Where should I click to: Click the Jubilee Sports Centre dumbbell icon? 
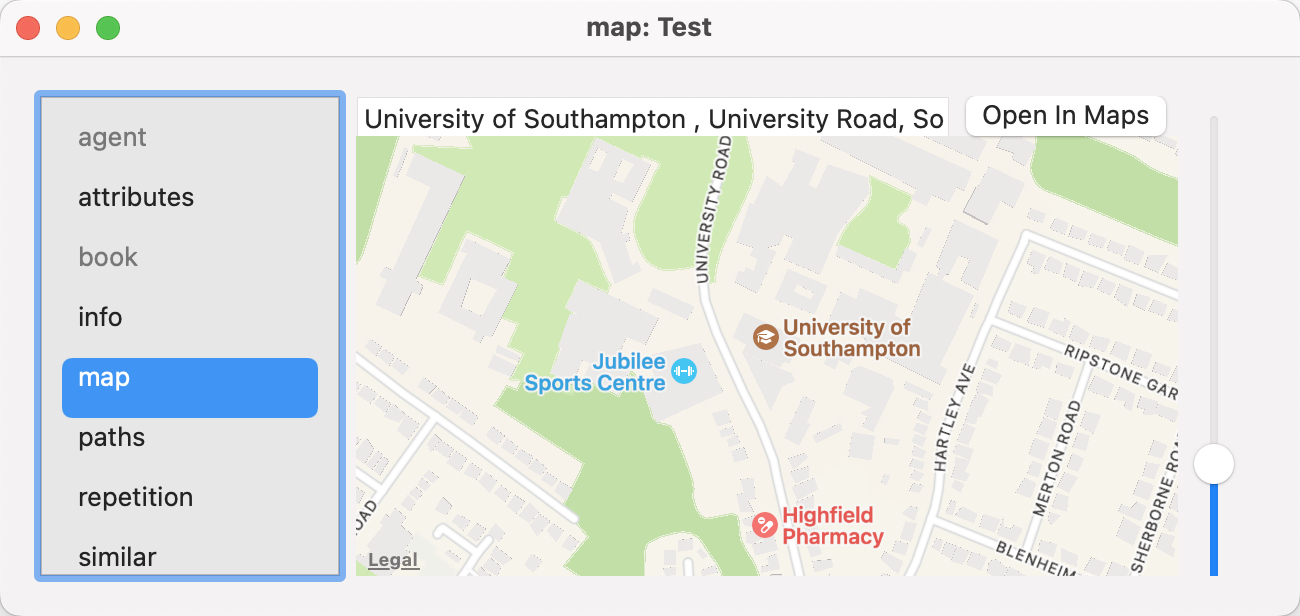[x=684, y=371]
